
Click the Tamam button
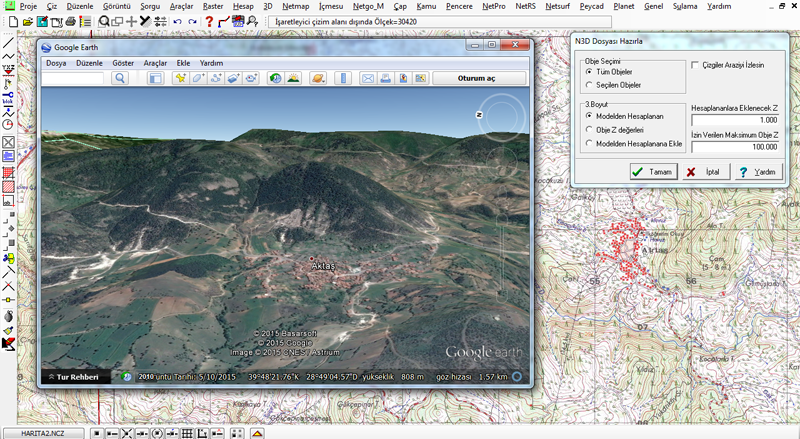(x=654, y=172)
